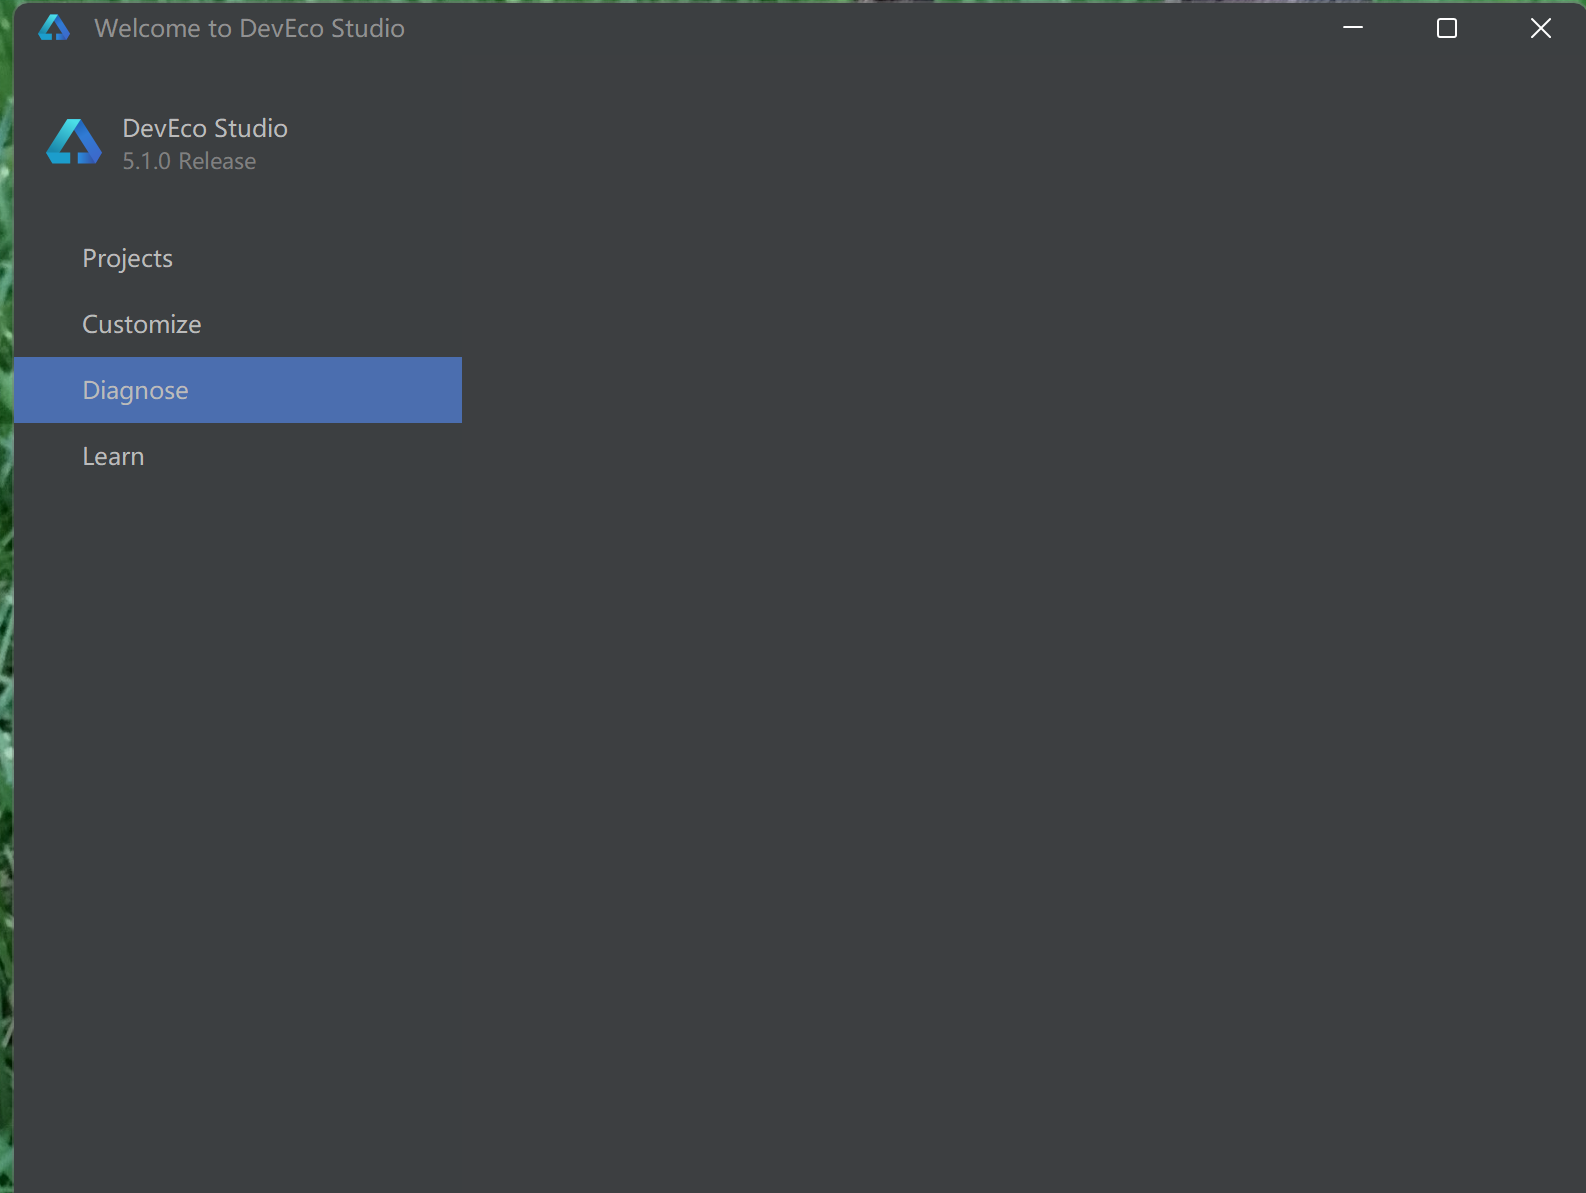Open the Projects section
This screenshot has height=1193, width=1586.
point(128,258)
